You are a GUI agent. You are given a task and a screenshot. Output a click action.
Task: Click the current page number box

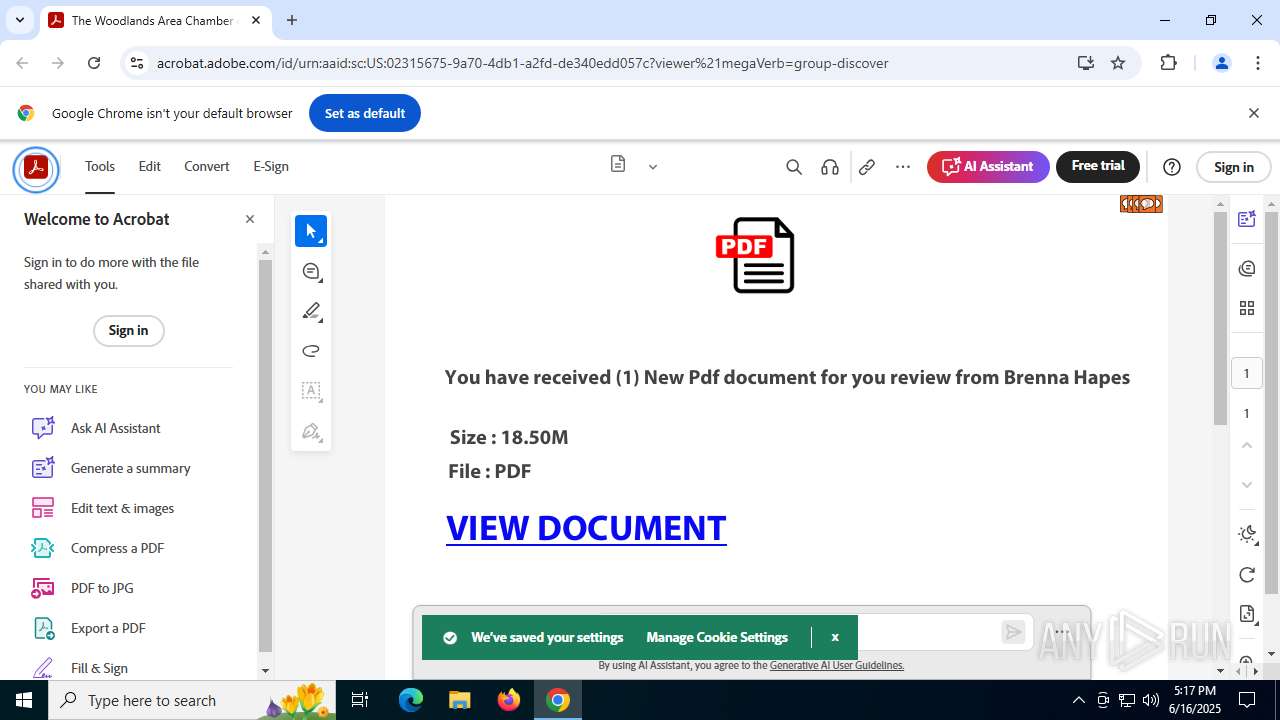coord(1246,373)
